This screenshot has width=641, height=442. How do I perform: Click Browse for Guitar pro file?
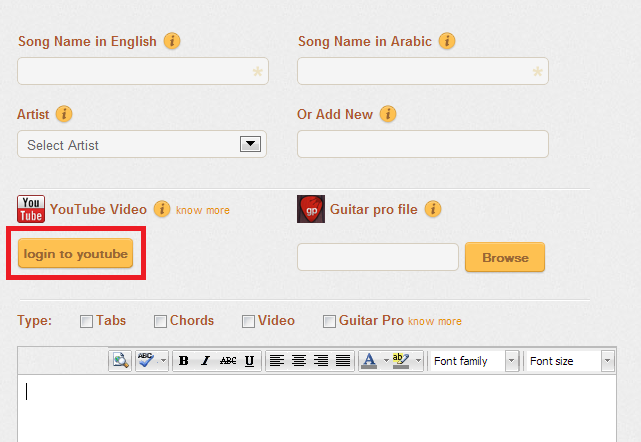[505, 257]
